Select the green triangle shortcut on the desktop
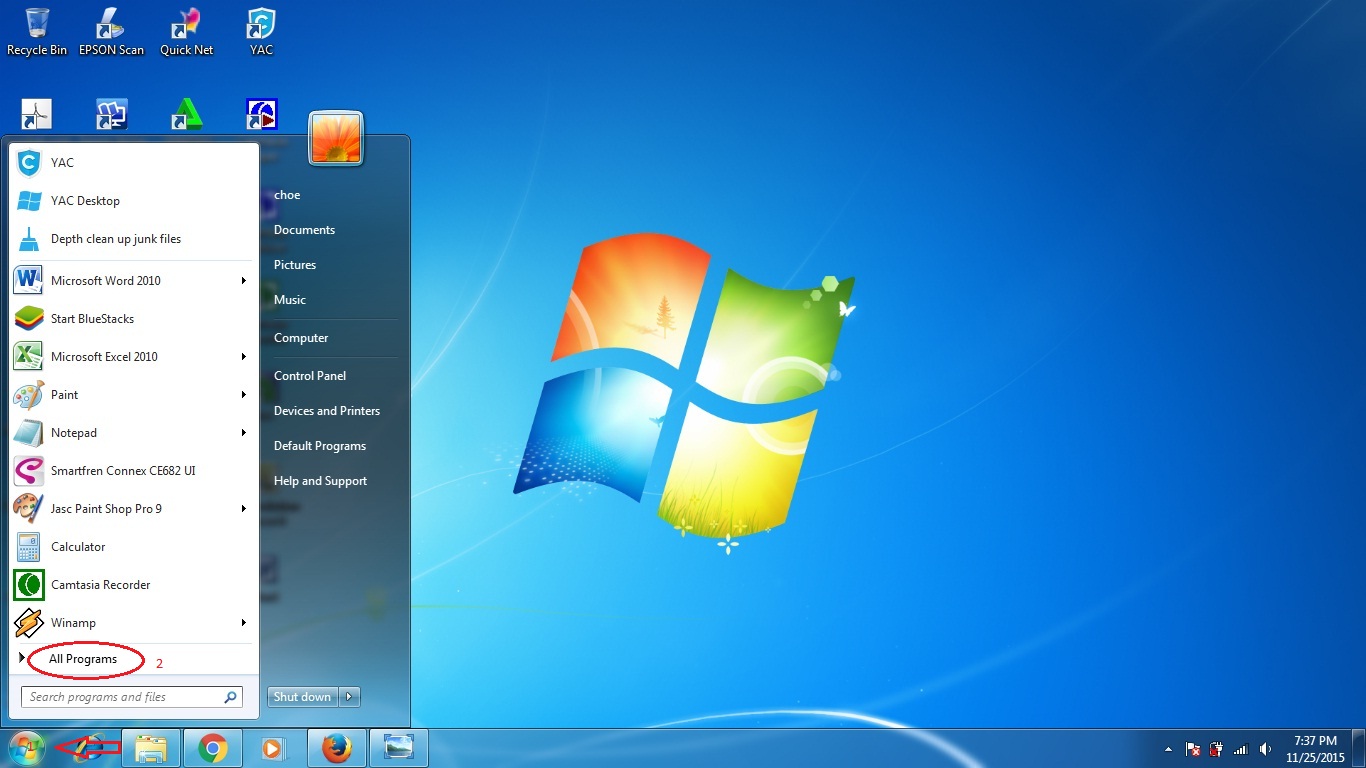 (186, 114)
